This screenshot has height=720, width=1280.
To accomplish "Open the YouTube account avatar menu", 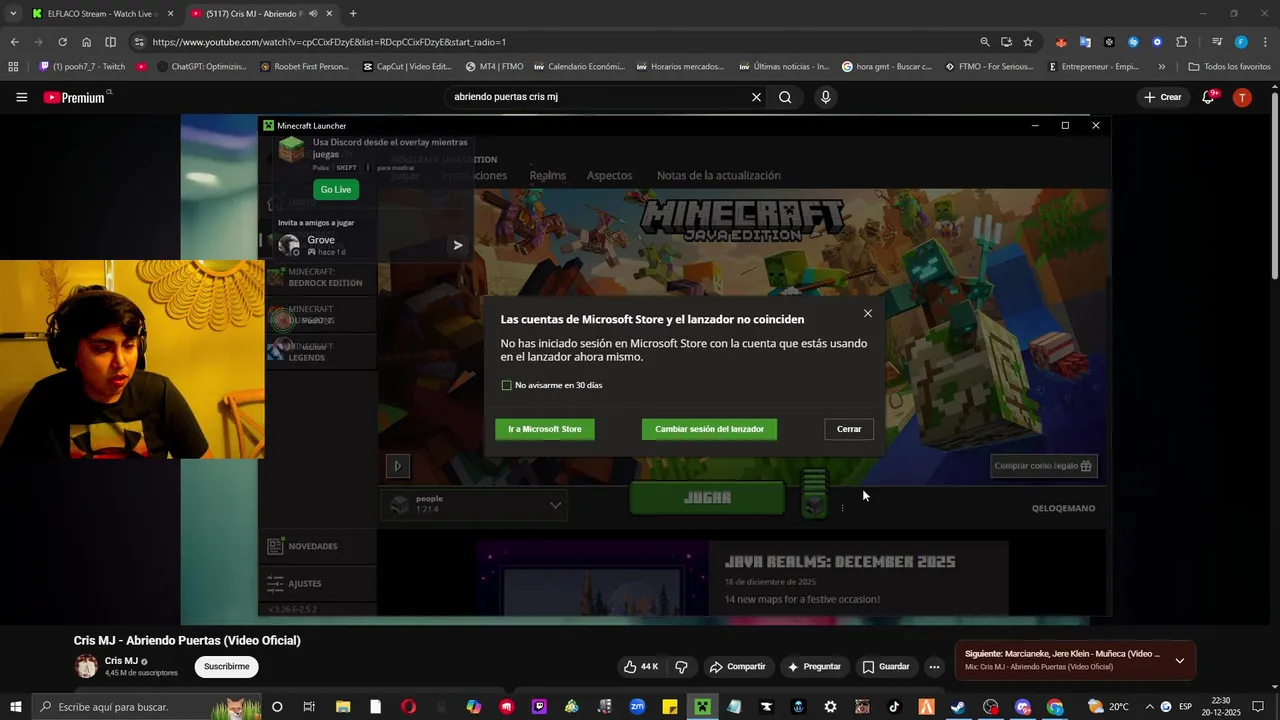I will (x=1242, y=97).
